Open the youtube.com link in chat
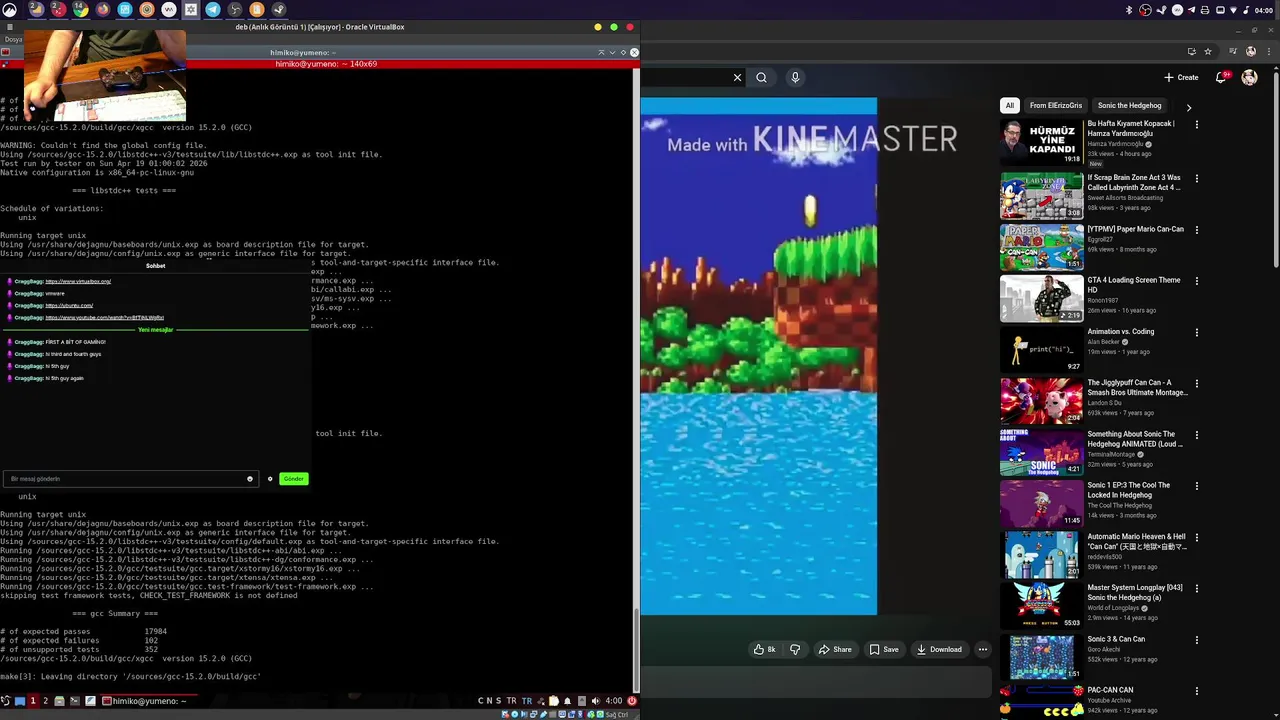The height and width of the screenshot is (720, 1280). click(104, 318)
